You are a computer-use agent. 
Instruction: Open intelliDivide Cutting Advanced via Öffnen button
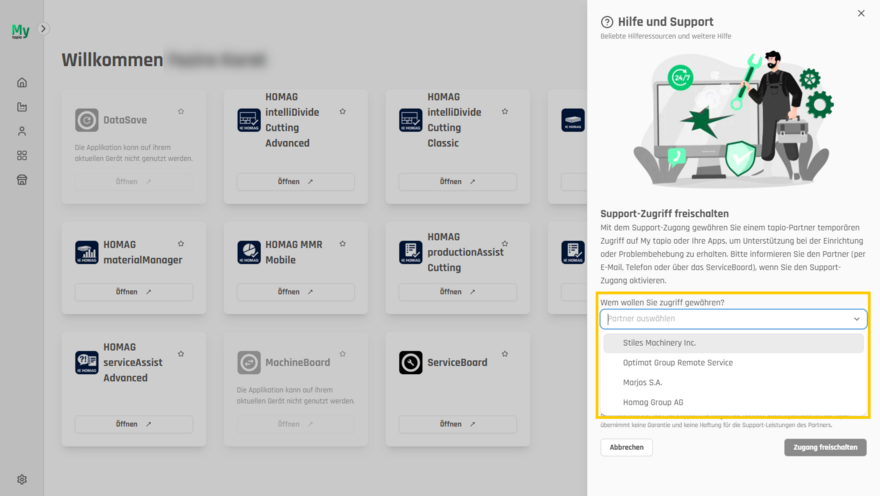point(296,182)
